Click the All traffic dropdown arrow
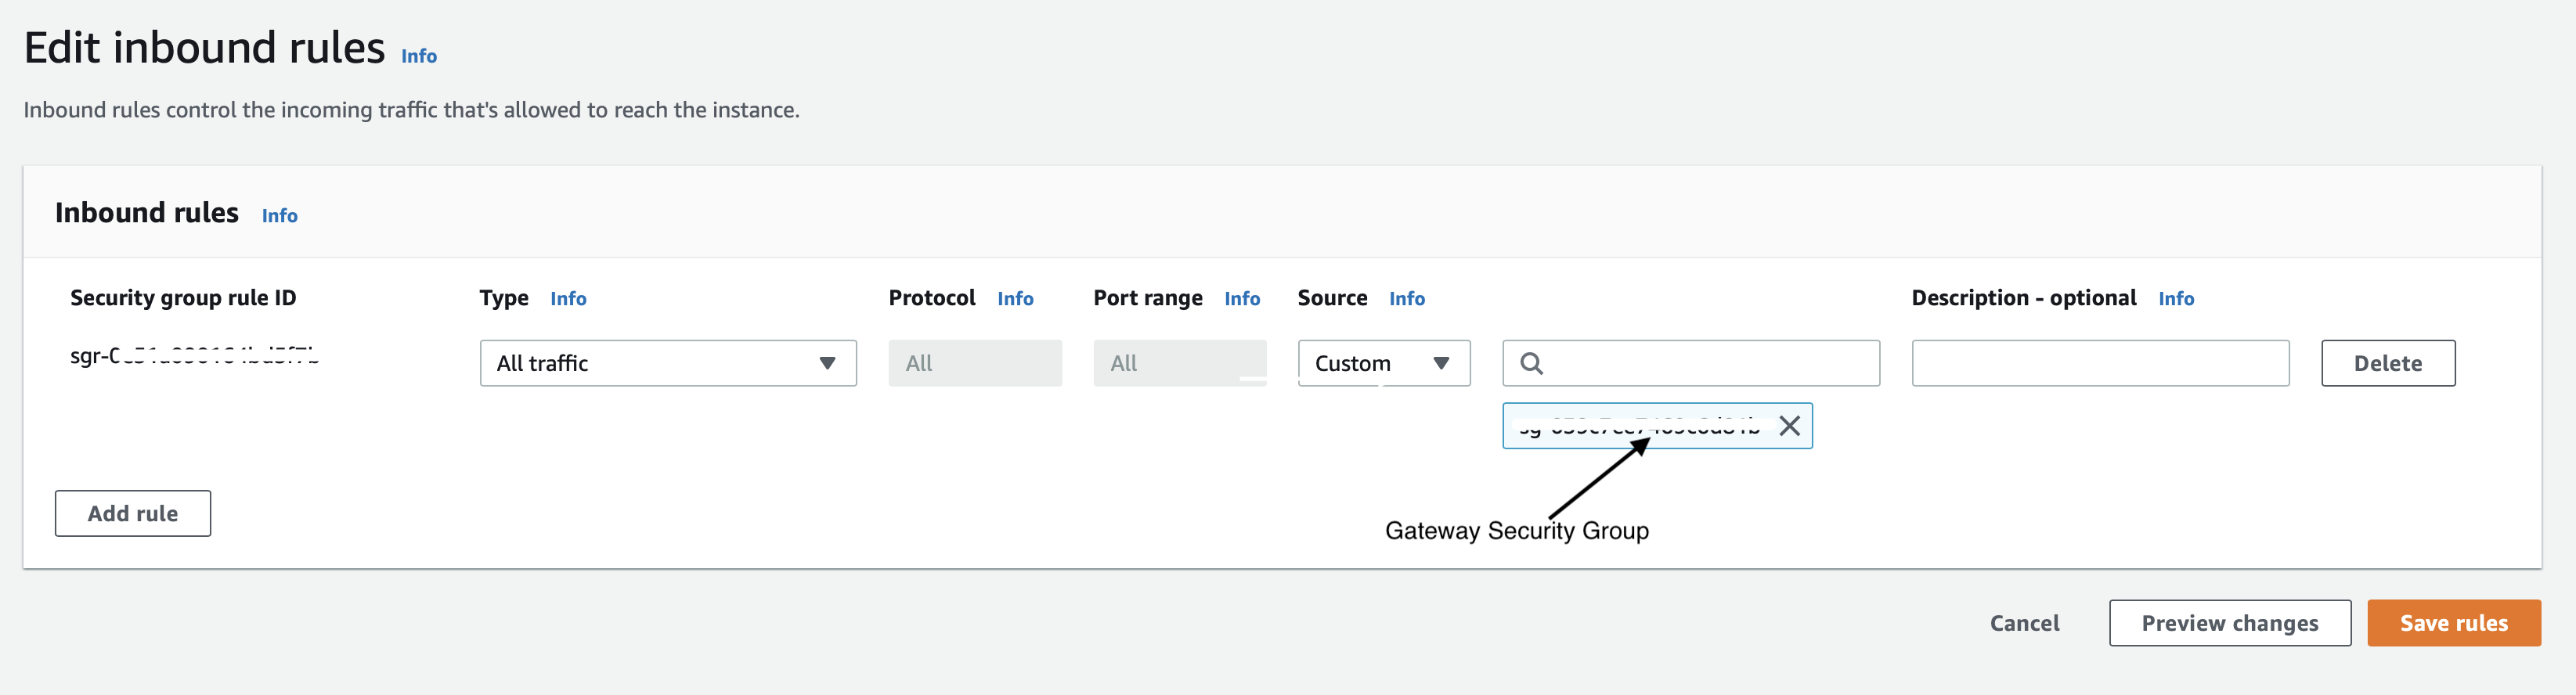 (827, 363)
